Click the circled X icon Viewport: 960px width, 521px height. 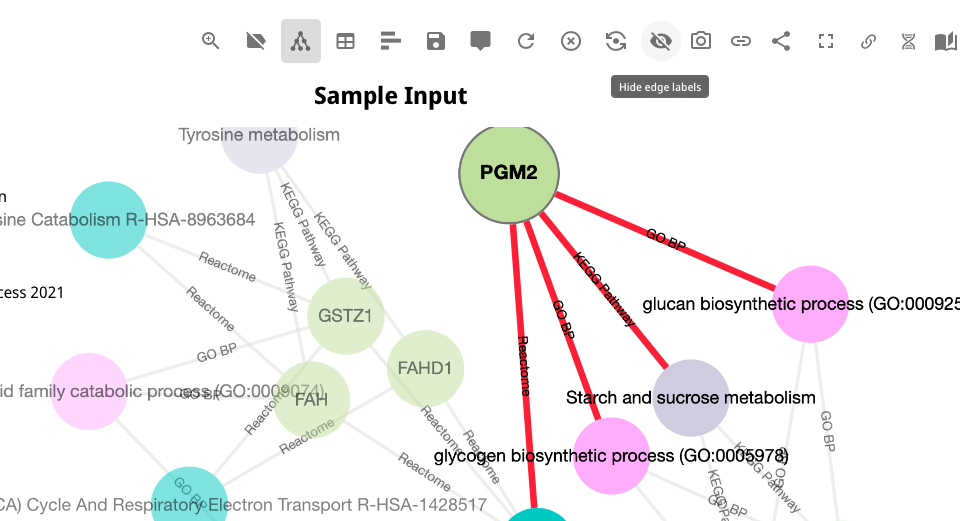click(571, 41)
